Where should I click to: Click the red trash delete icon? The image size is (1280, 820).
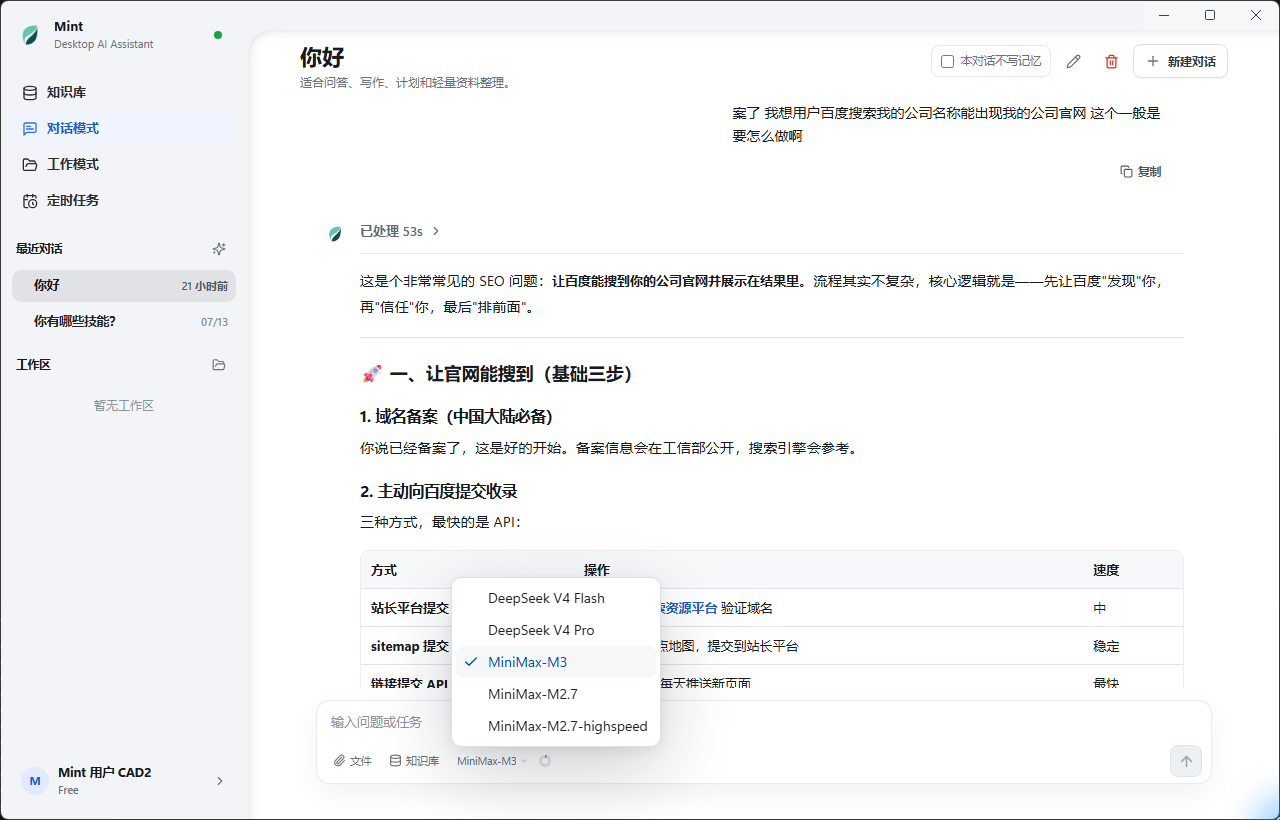(1111, 61)
